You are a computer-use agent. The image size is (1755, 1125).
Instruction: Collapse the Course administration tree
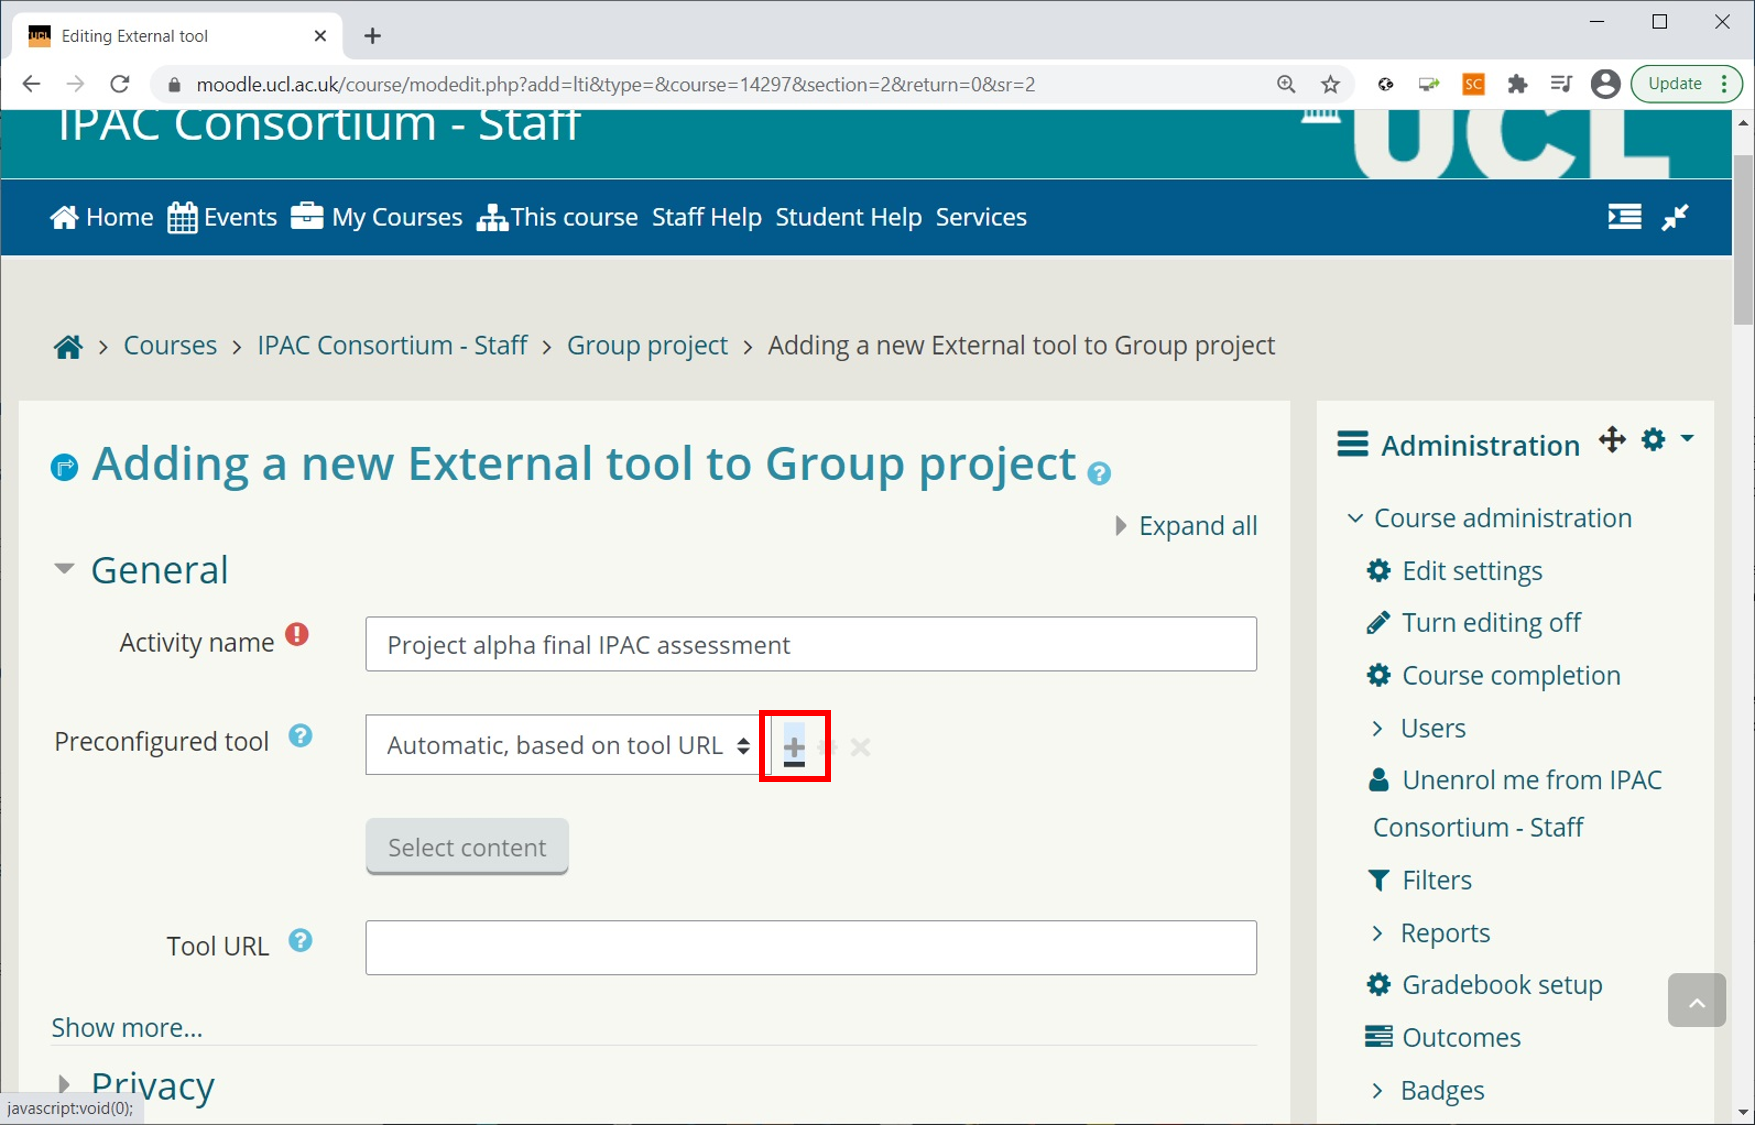tap(1355, 518)
